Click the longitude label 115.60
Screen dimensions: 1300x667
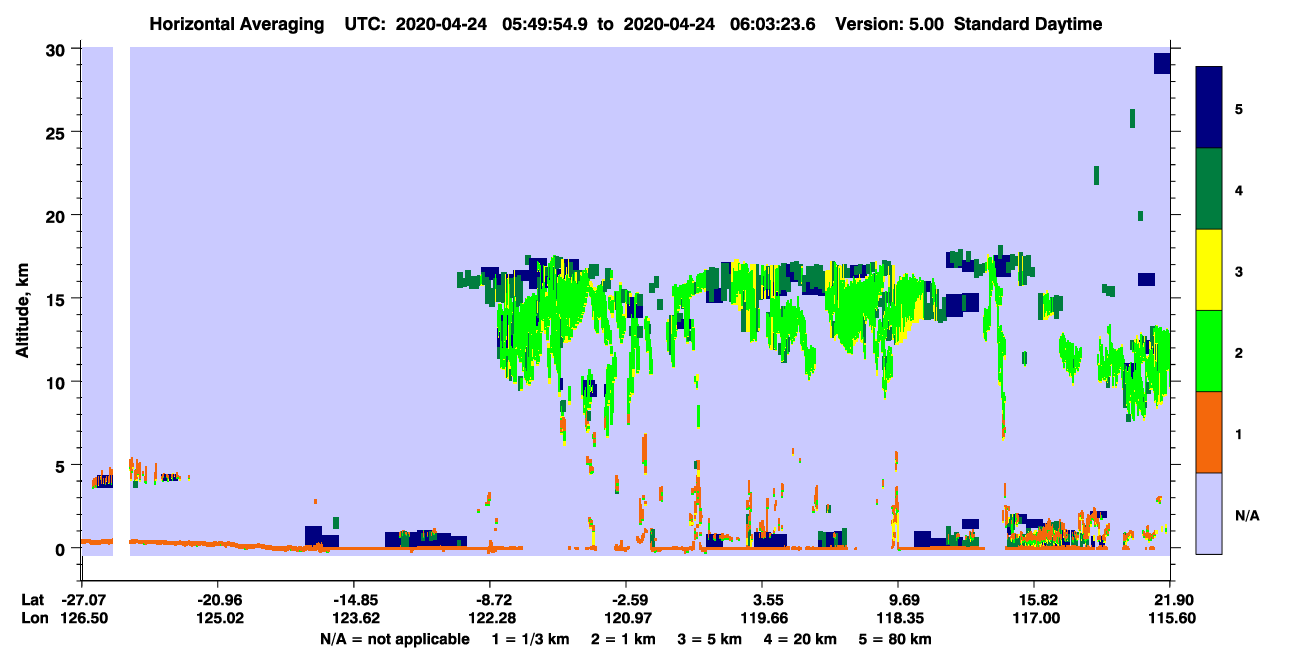click(1170, 619)
